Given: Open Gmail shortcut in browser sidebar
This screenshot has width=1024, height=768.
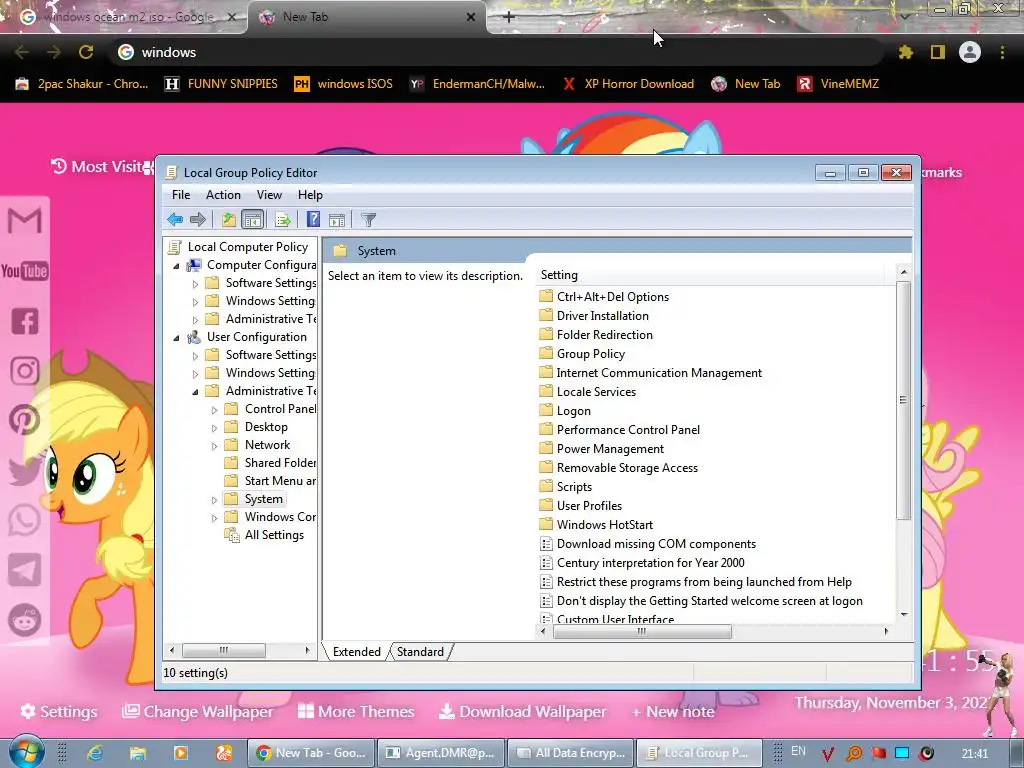Looking at the screenshot, I should coord(25,220).
